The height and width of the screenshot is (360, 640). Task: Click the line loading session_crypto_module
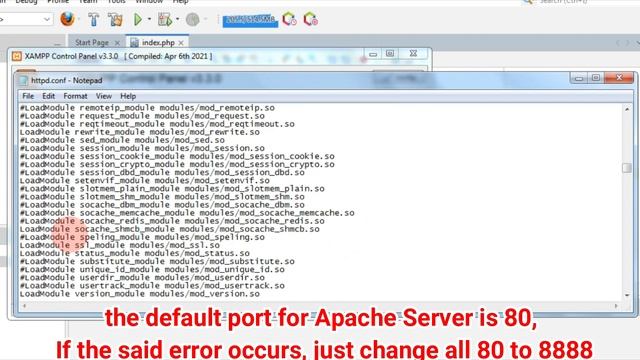click(x=177, y=164)
